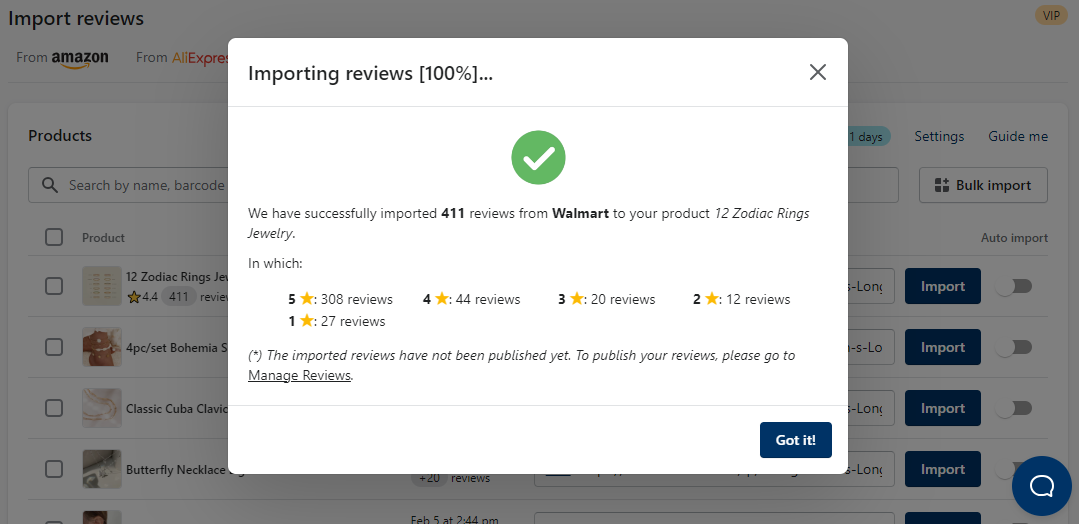Click the 12 Zodiac Rings product thumbnail
The height and width of the screenshot is (524, 1079).
click(x=102, y=286)
